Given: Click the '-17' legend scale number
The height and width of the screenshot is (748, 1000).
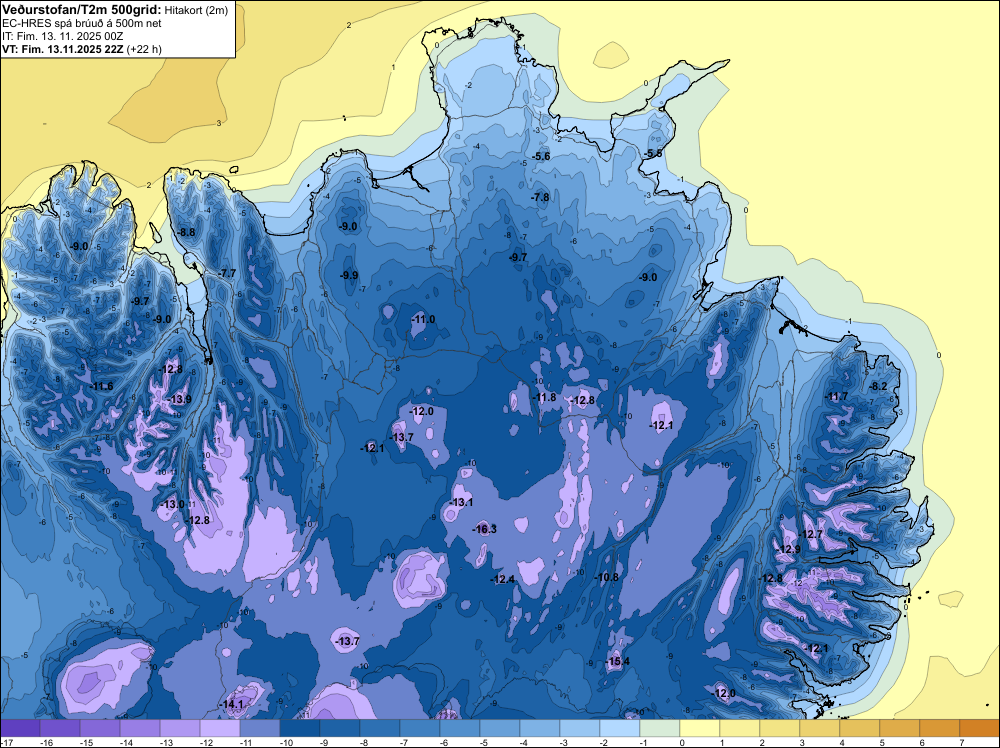Looking at the screenshot, I should click(x=6, y=743).
